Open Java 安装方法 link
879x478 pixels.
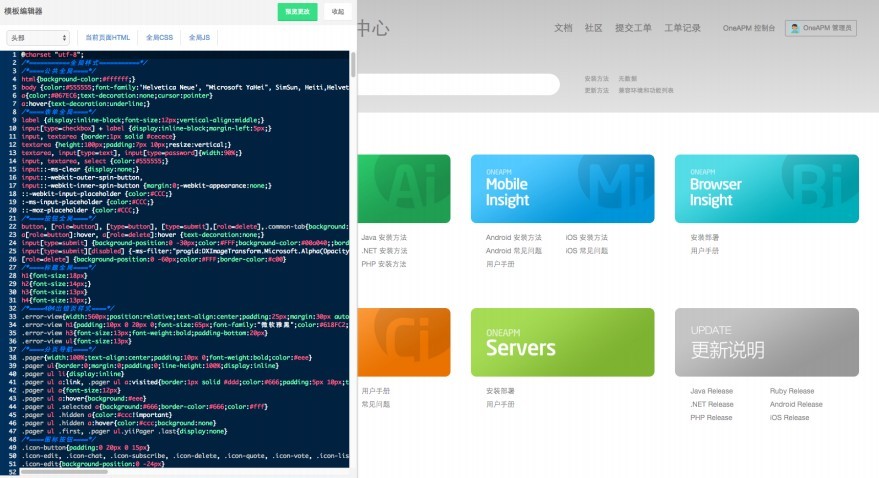click(384, 238)
